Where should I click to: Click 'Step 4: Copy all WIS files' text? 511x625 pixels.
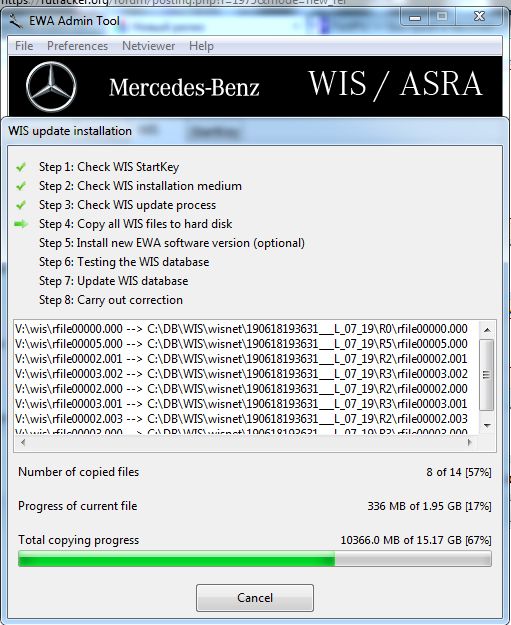pyautogui.click(x=136, y=224)
